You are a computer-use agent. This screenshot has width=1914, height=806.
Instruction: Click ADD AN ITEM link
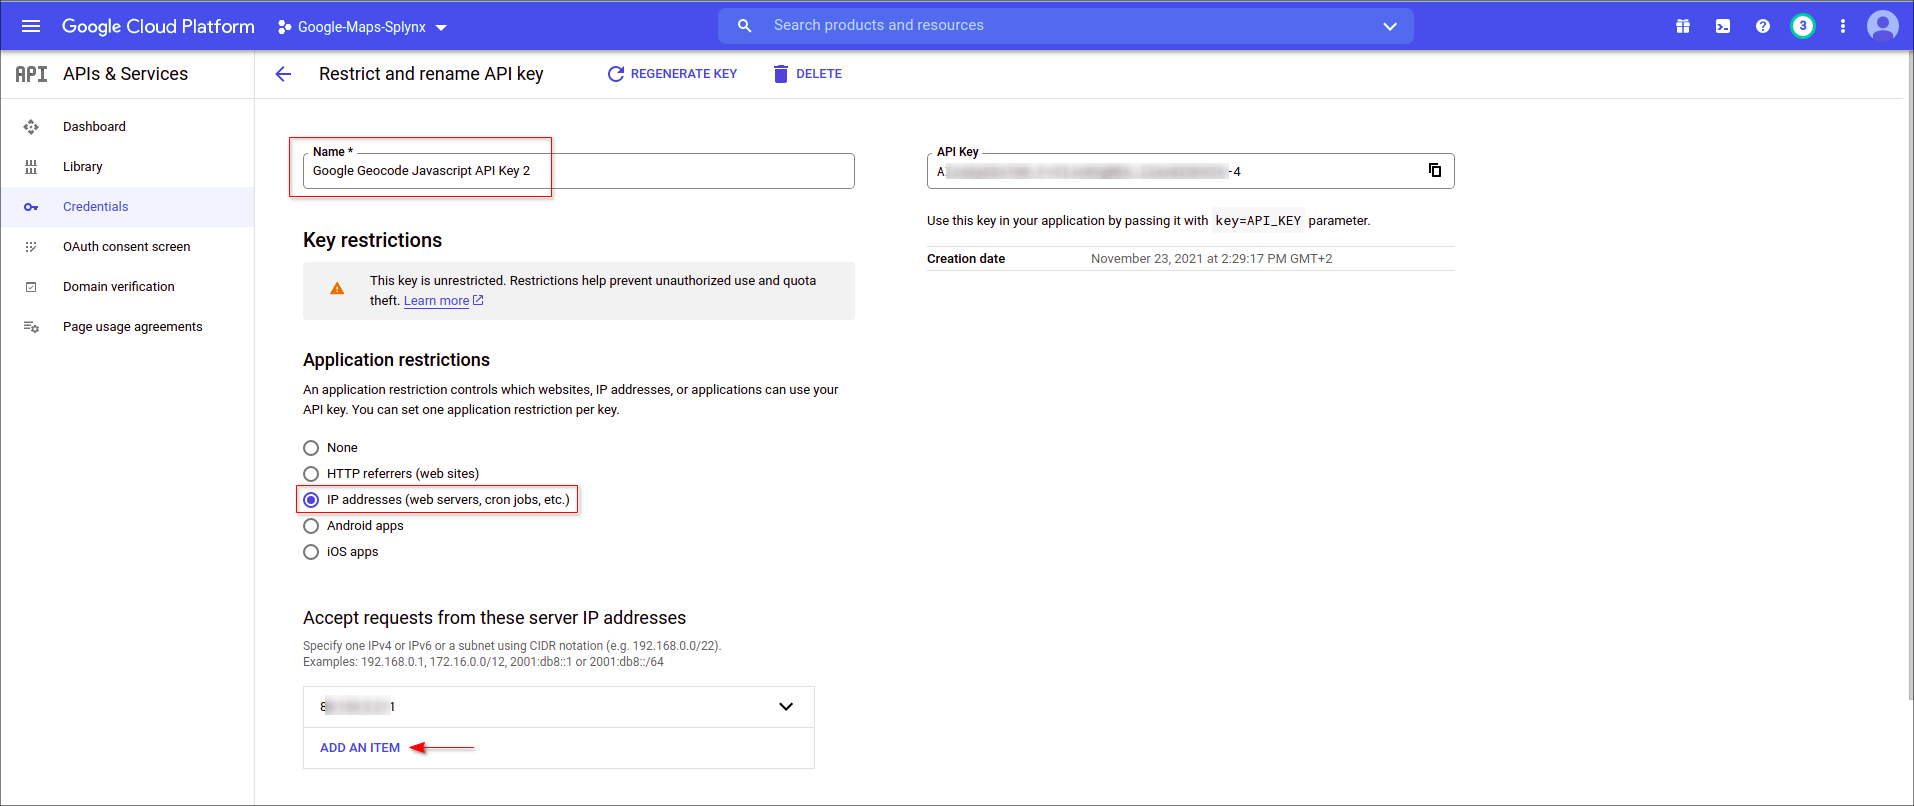[x=360, y=748]
